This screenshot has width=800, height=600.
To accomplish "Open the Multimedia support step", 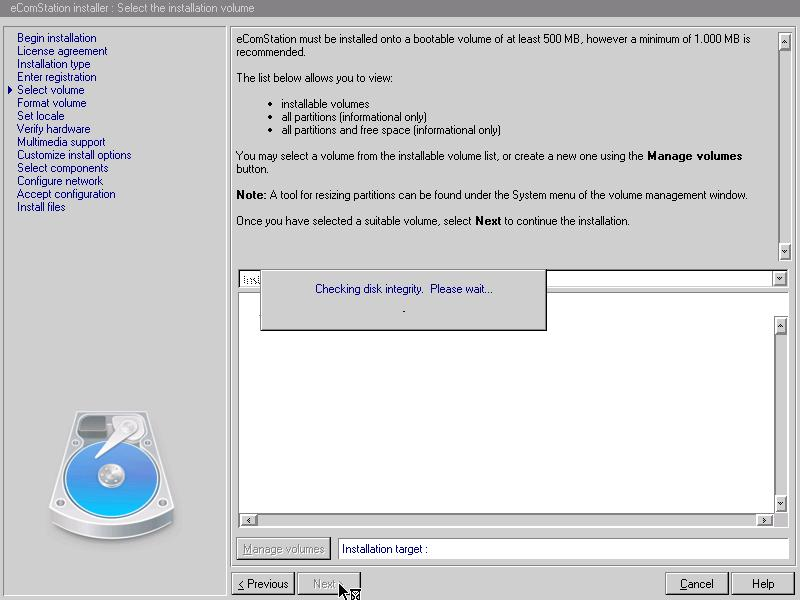I will [61, 142].
